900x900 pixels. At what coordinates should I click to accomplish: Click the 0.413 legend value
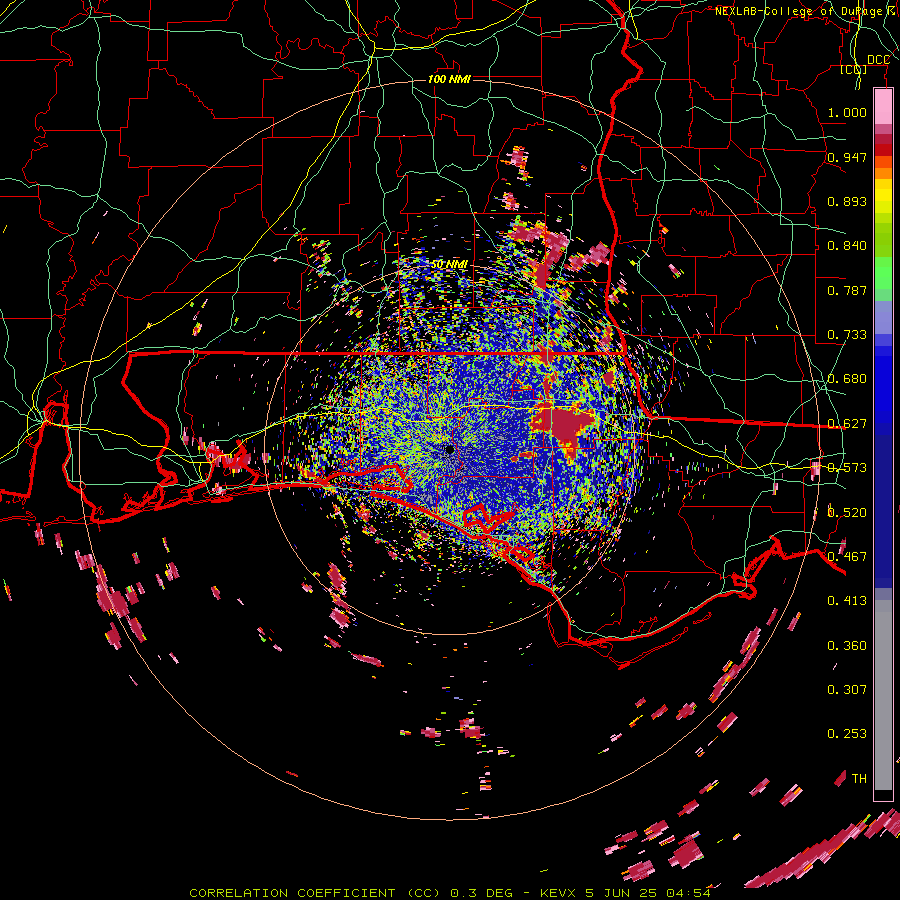(x=847, y=601)
